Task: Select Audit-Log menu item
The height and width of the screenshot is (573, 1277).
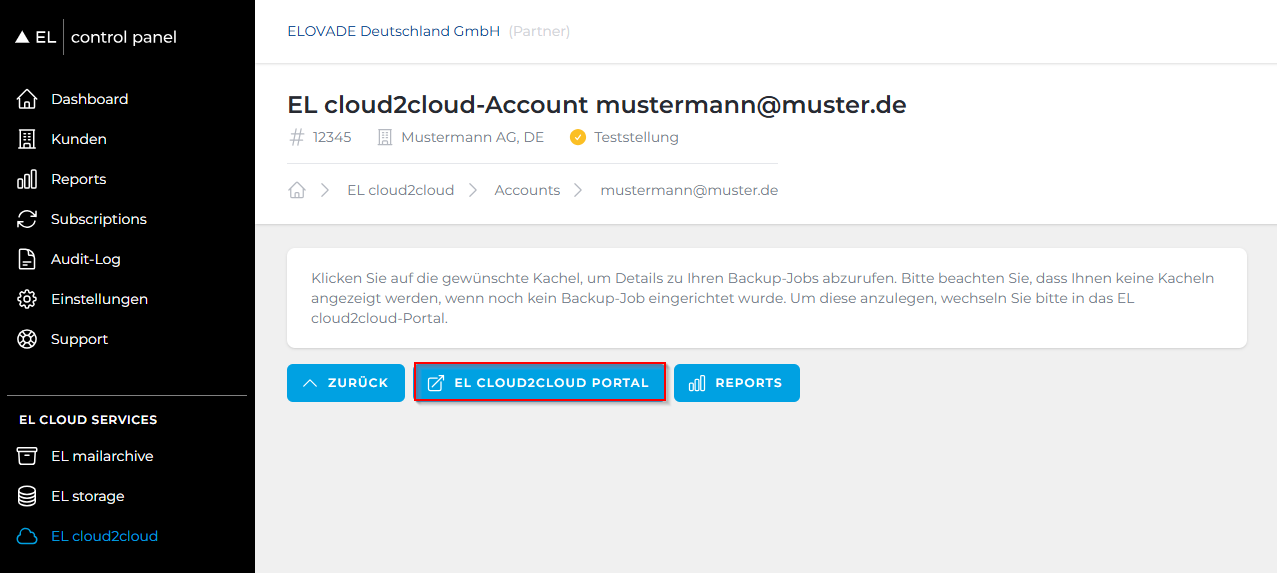Action: [x=85, y=259]
